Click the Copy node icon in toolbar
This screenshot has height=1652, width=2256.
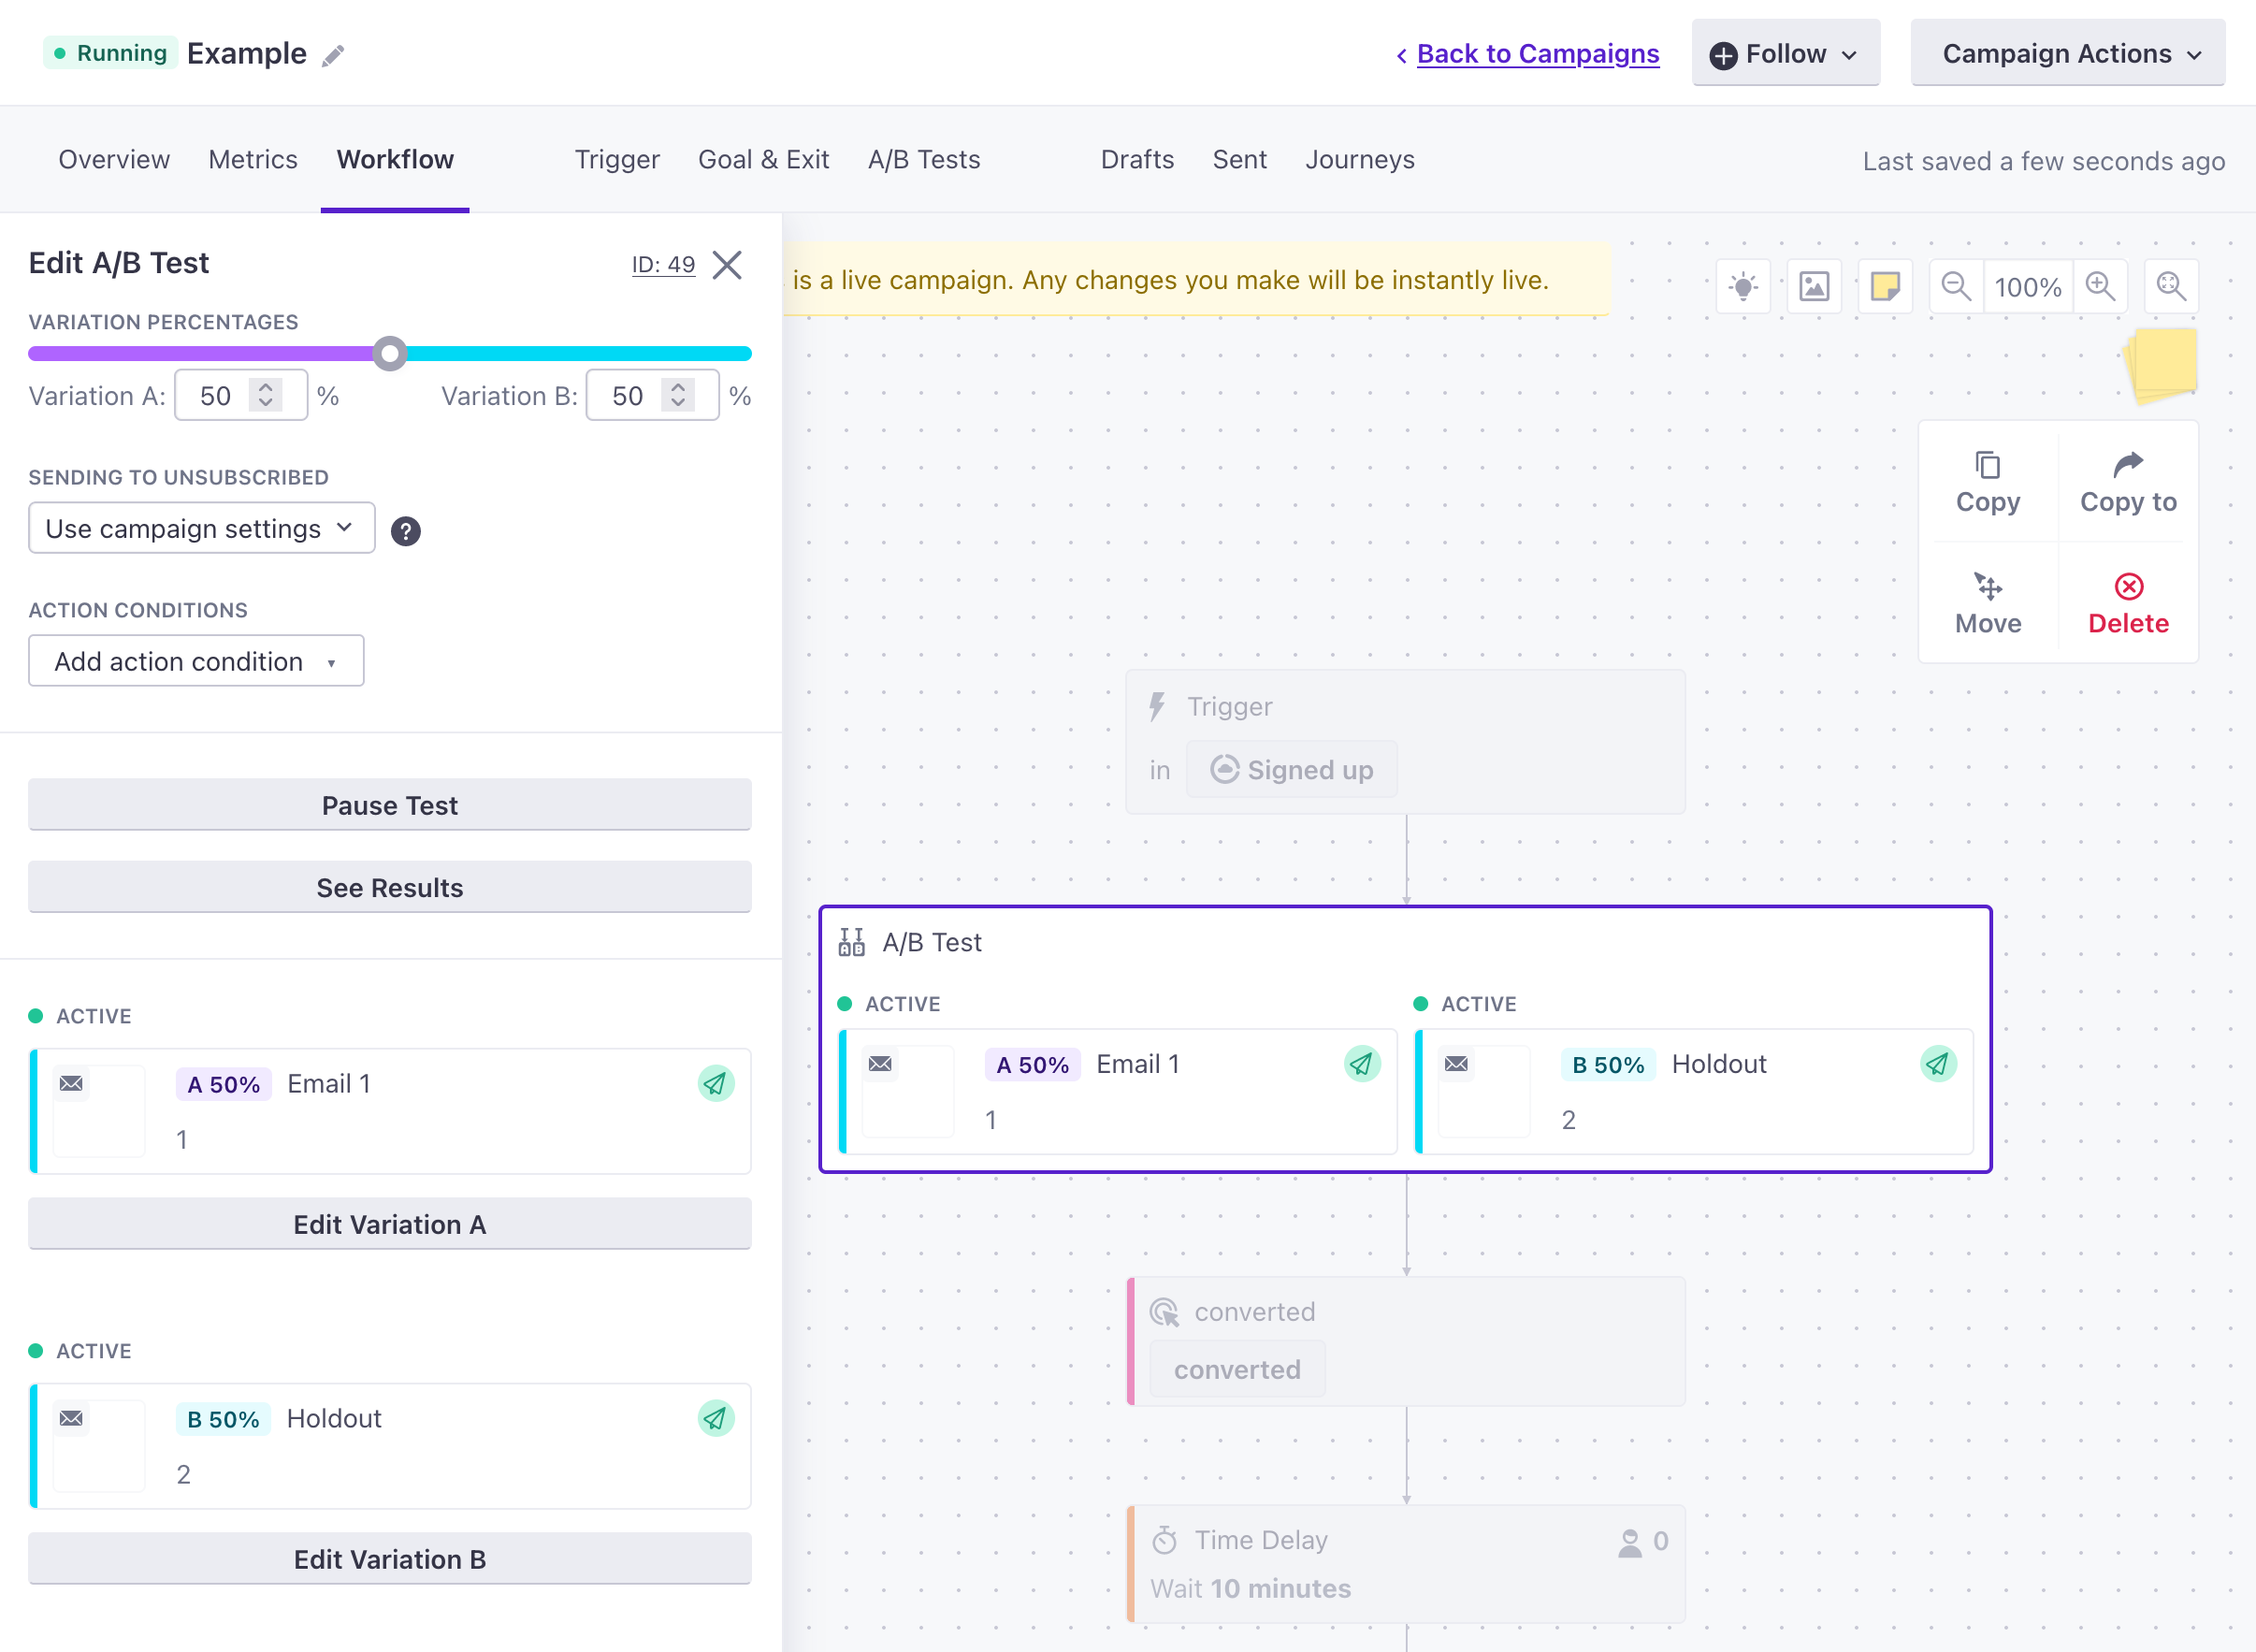click(x=1988, y=482)
